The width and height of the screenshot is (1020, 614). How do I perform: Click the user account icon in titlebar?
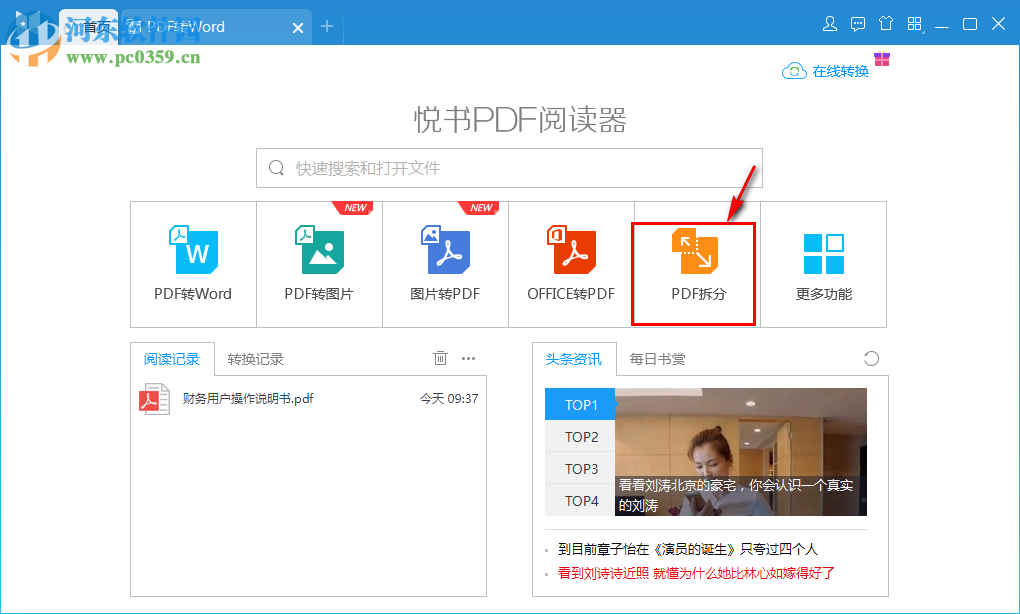(x=829, y=23)
